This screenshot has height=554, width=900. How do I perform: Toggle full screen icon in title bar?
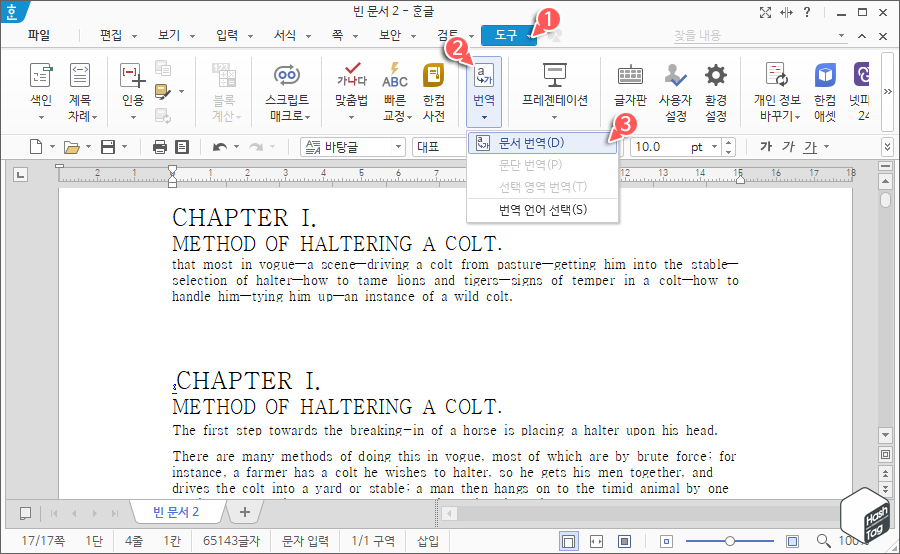[765, 13]
